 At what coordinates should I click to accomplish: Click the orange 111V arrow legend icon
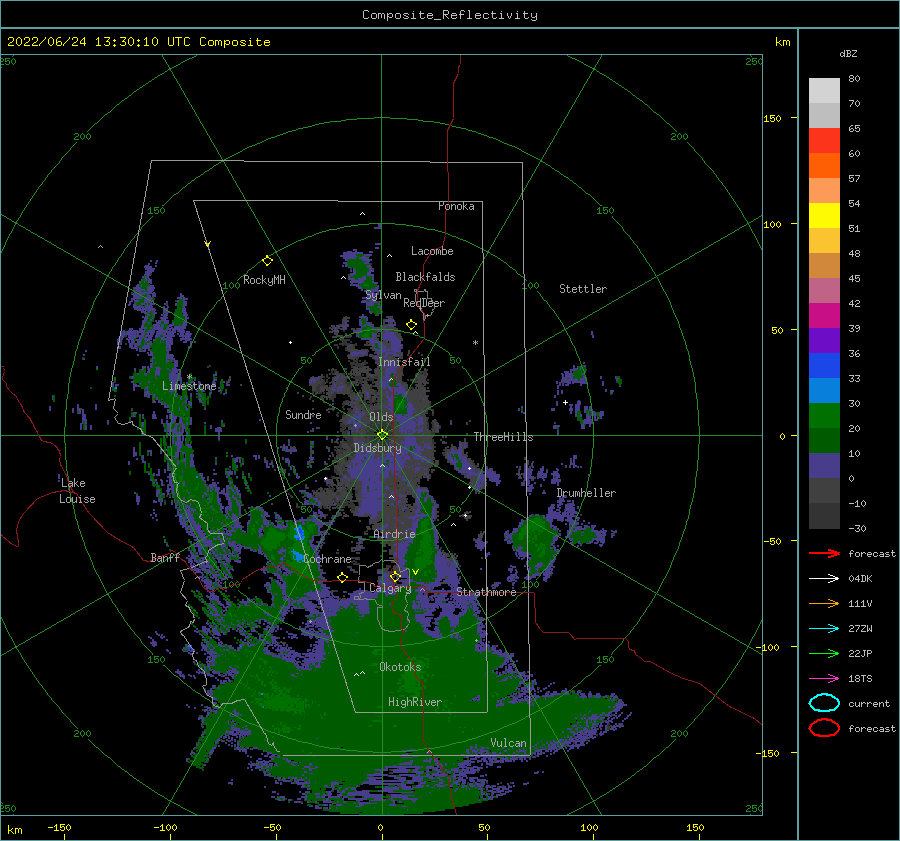[x=824, y=603]
